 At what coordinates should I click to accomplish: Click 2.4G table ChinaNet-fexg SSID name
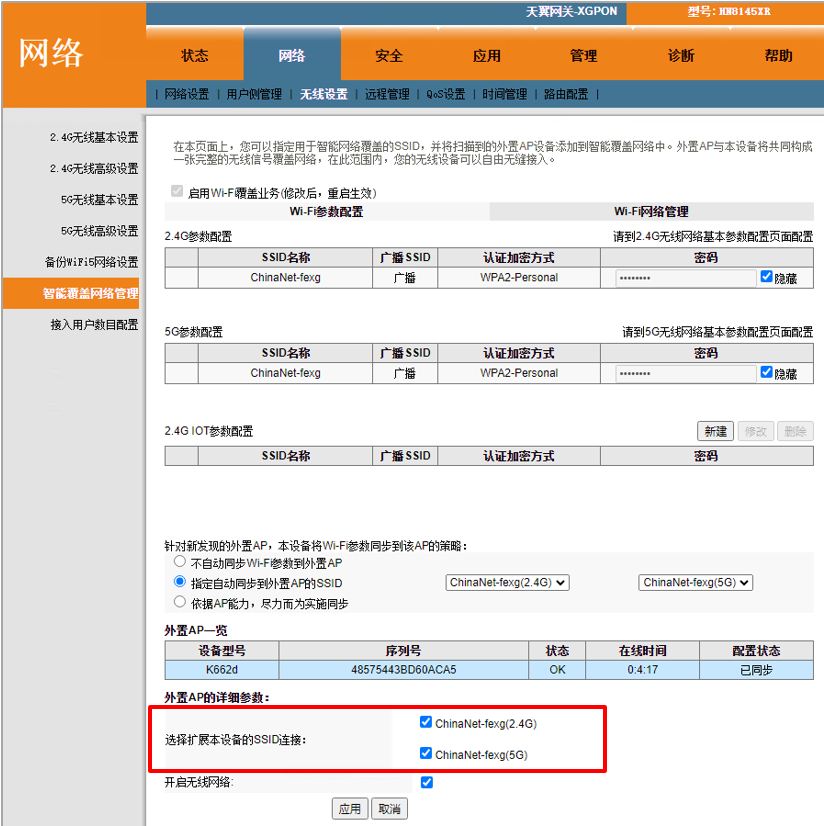(286, 278)
